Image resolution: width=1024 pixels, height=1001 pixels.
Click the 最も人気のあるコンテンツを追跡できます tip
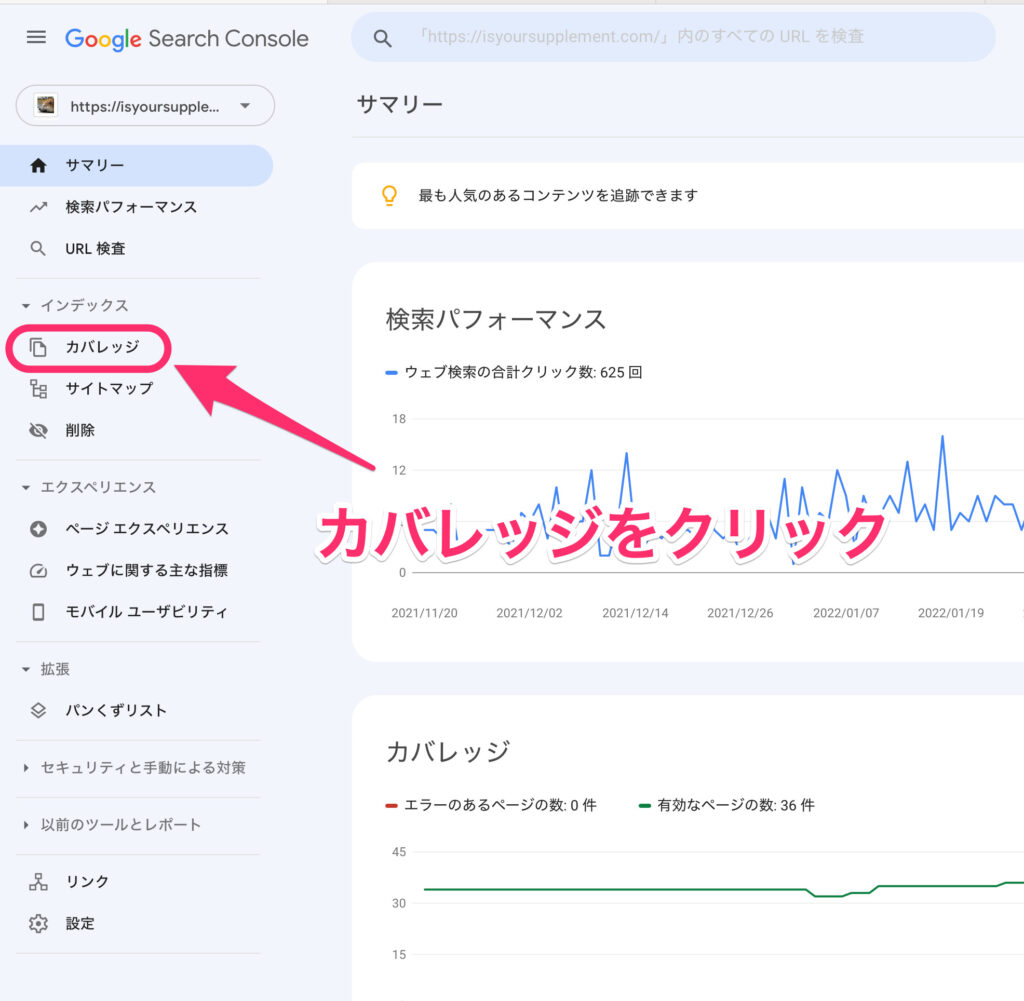click(558, 195)
